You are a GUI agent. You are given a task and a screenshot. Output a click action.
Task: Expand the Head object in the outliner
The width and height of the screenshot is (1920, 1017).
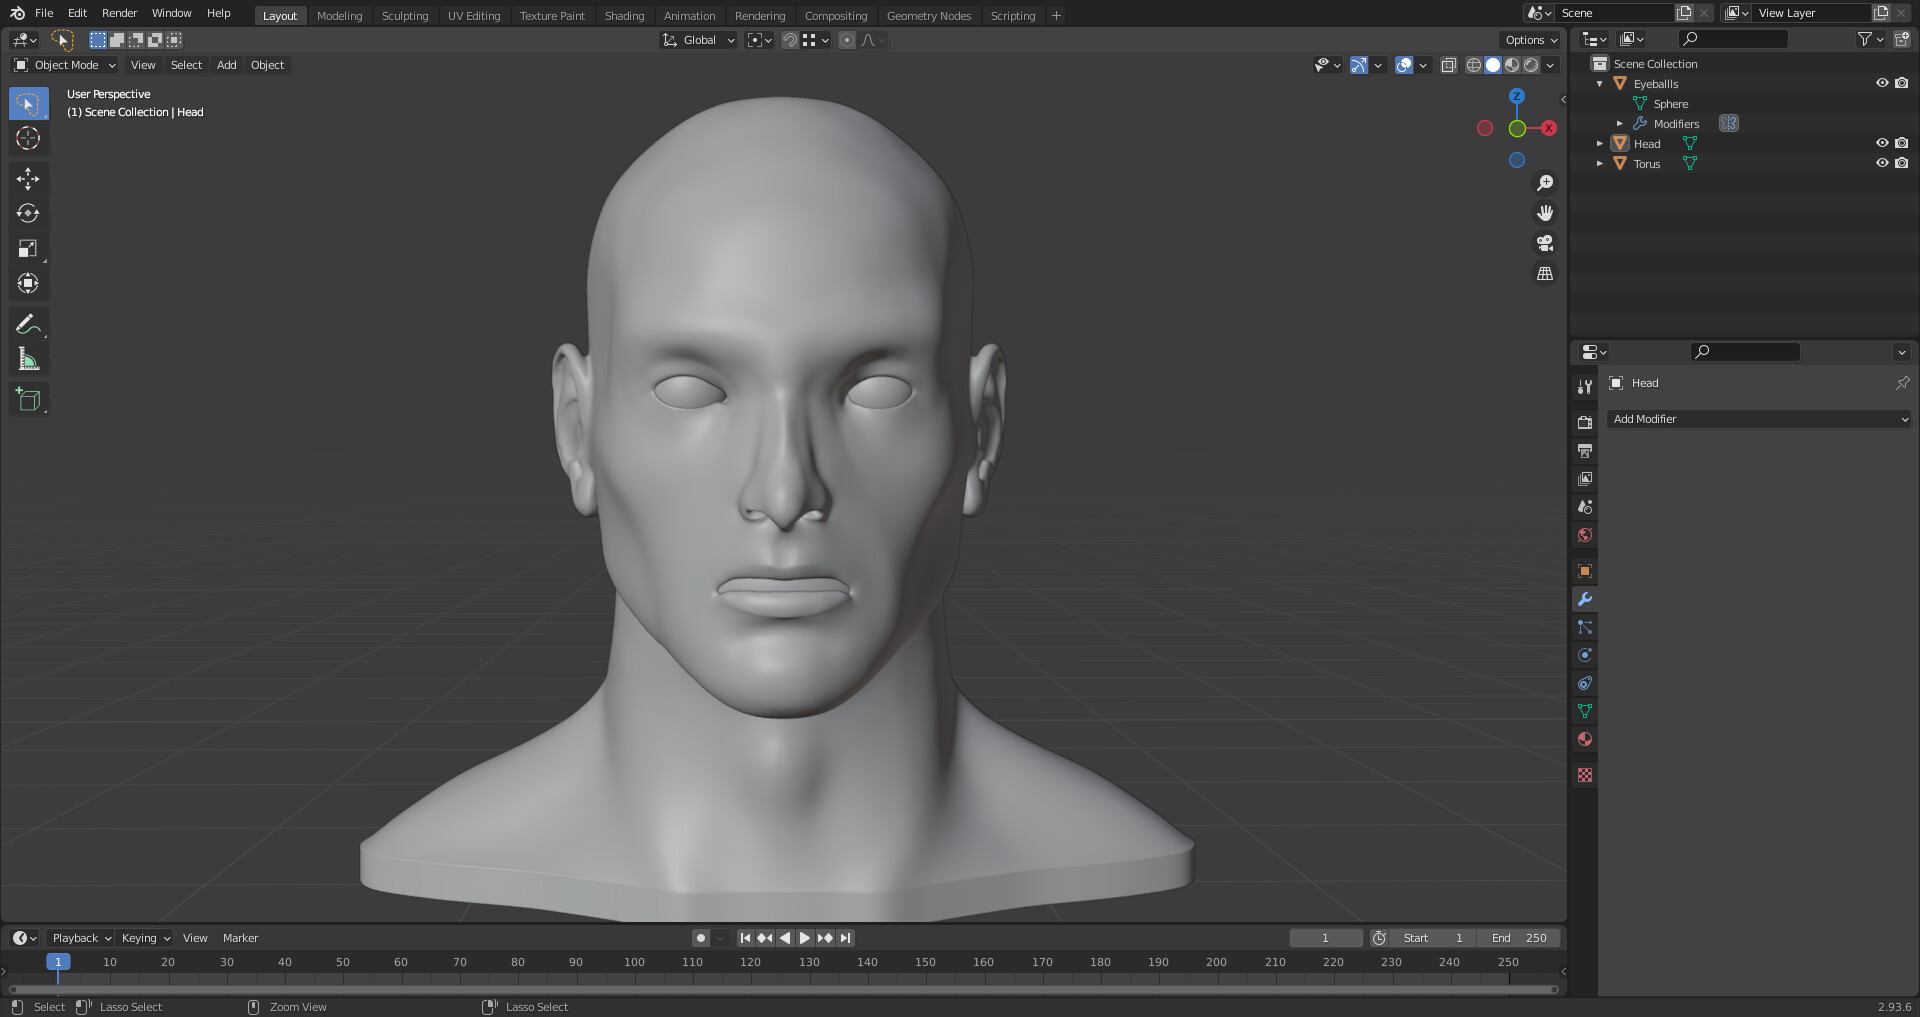(x=1600, y=143)
